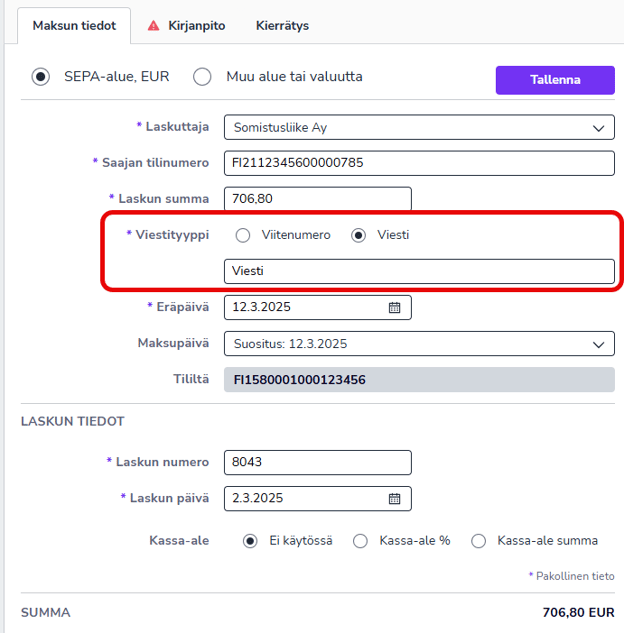This screenshot has height=633, width=624.
Task: Select Ei käytössä for Kassa-ale
Action: tap(251, 541)
